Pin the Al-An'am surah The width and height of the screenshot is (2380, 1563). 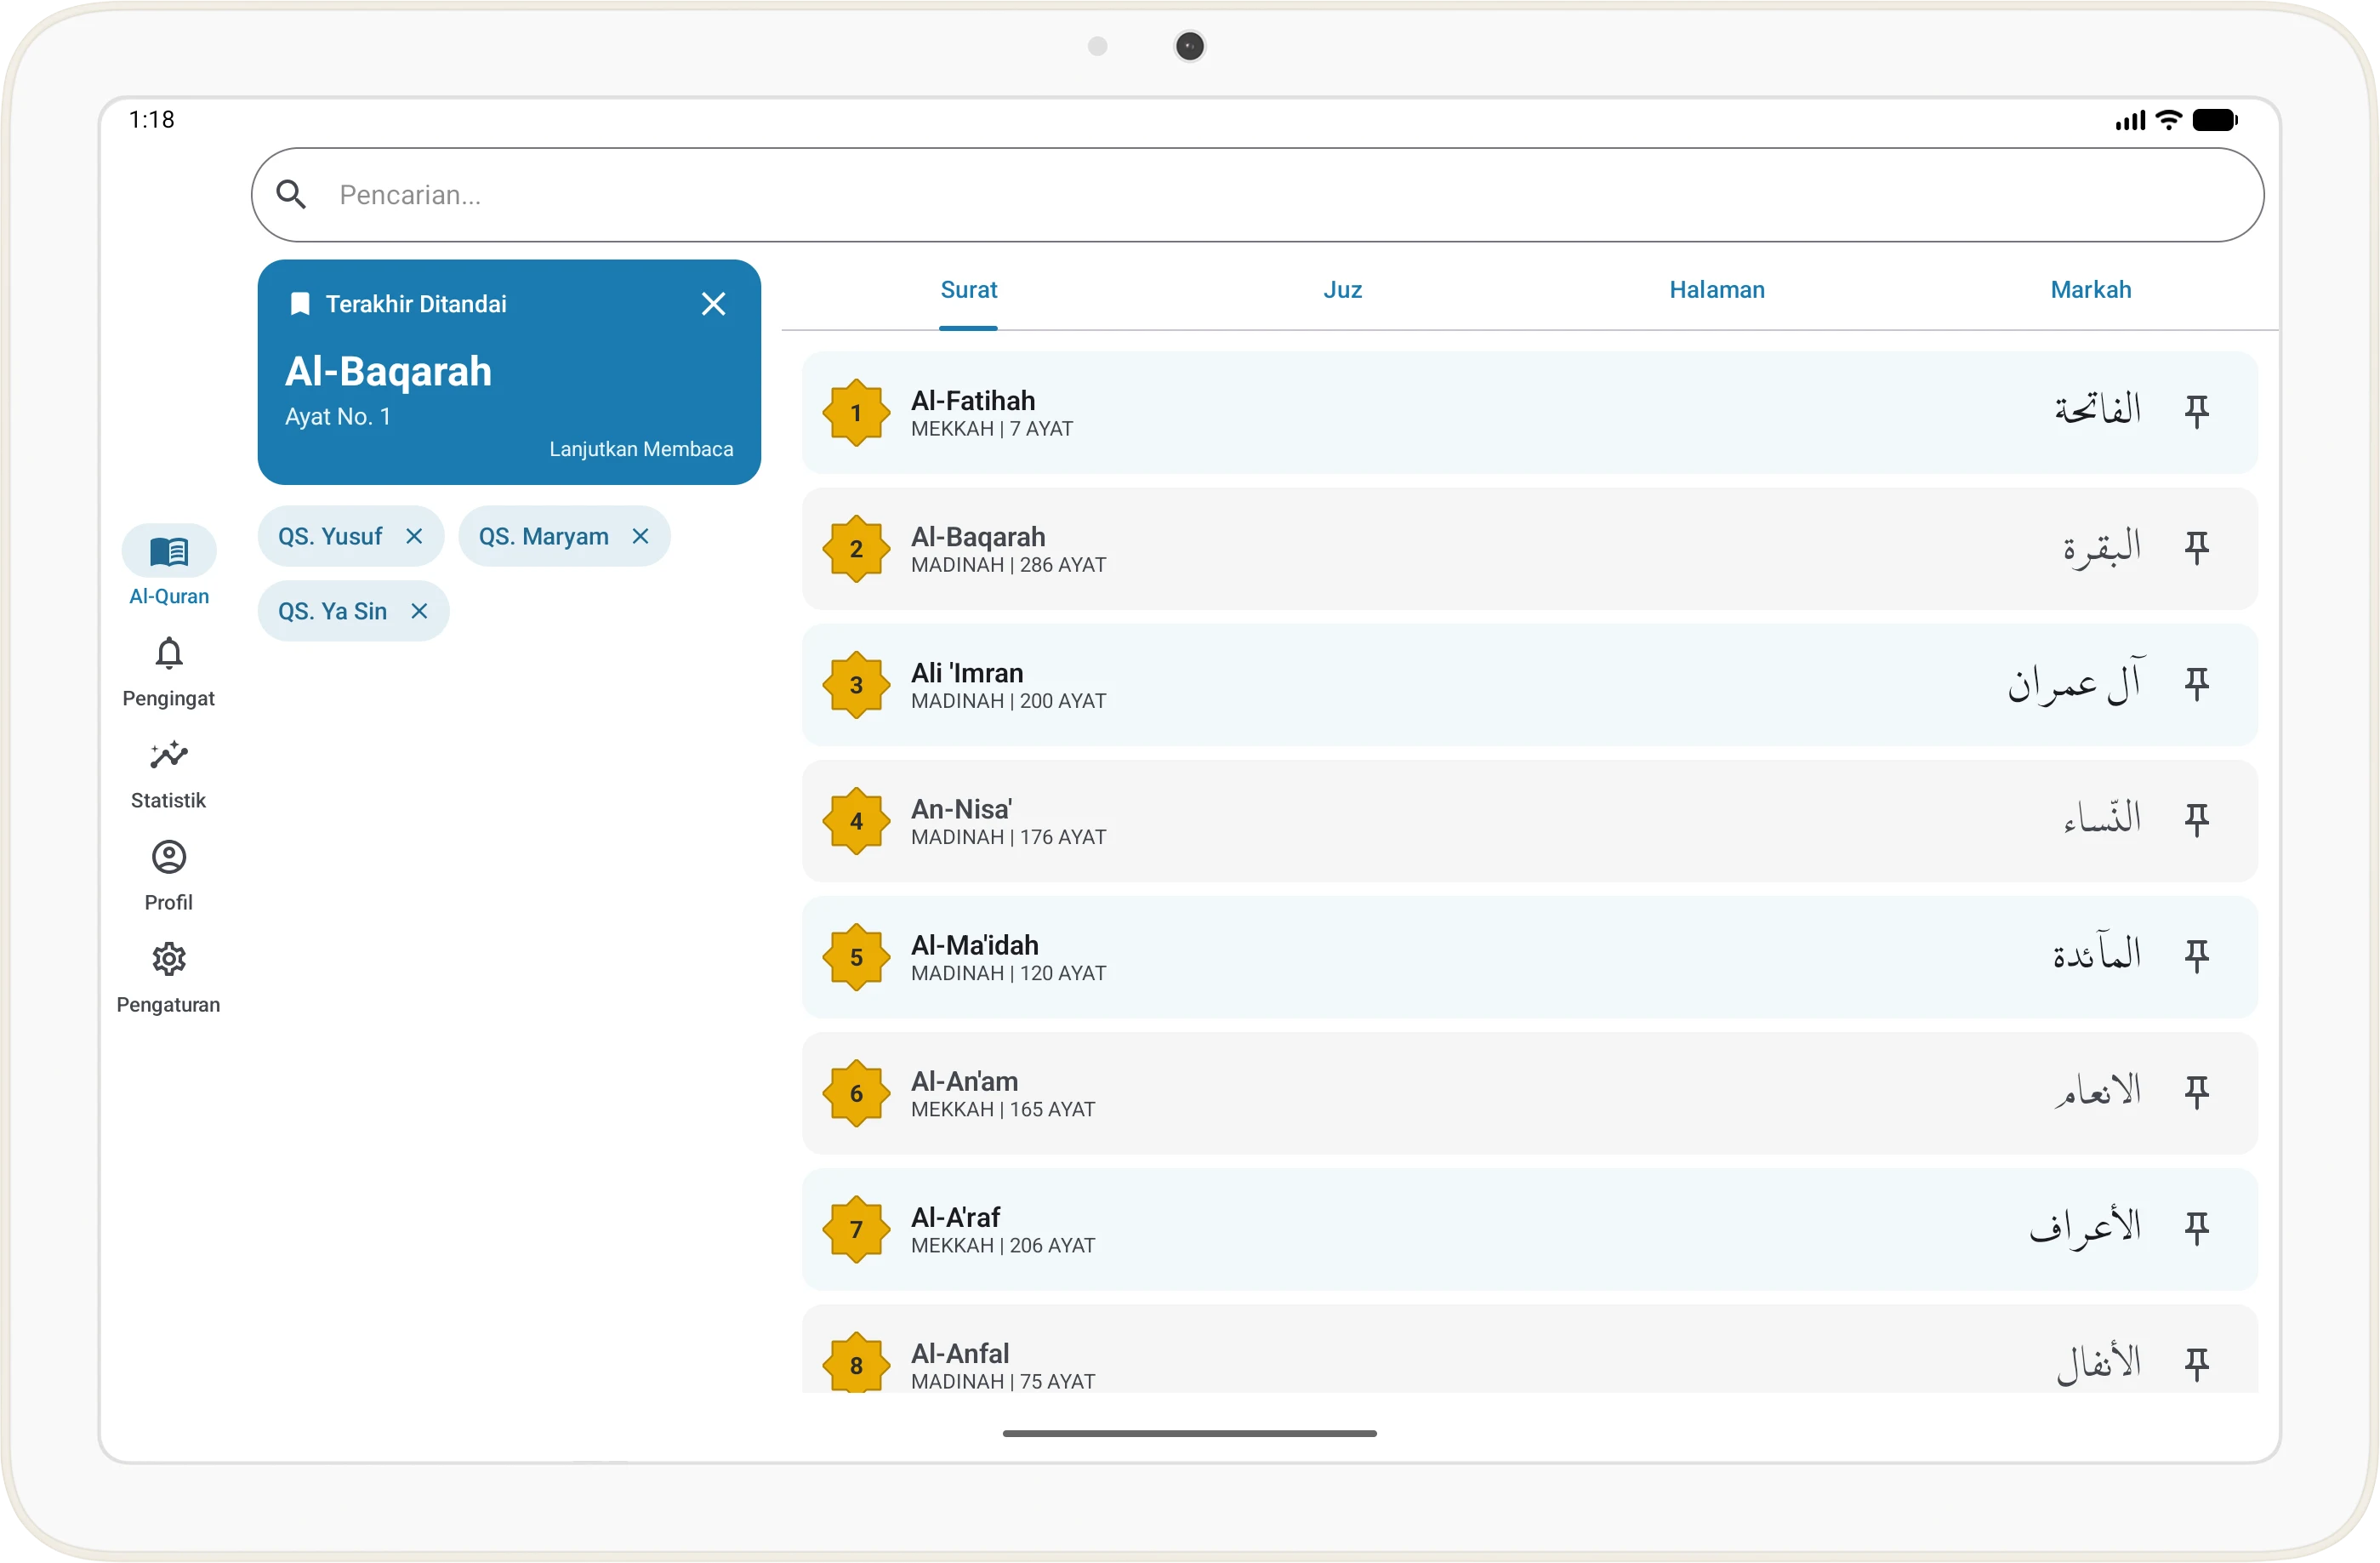pos(2196,1091)
